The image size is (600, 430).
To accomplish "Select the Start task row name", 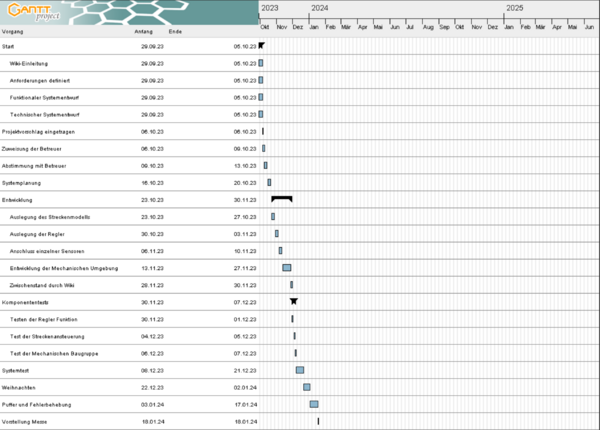I will click(x=9, y=46).
